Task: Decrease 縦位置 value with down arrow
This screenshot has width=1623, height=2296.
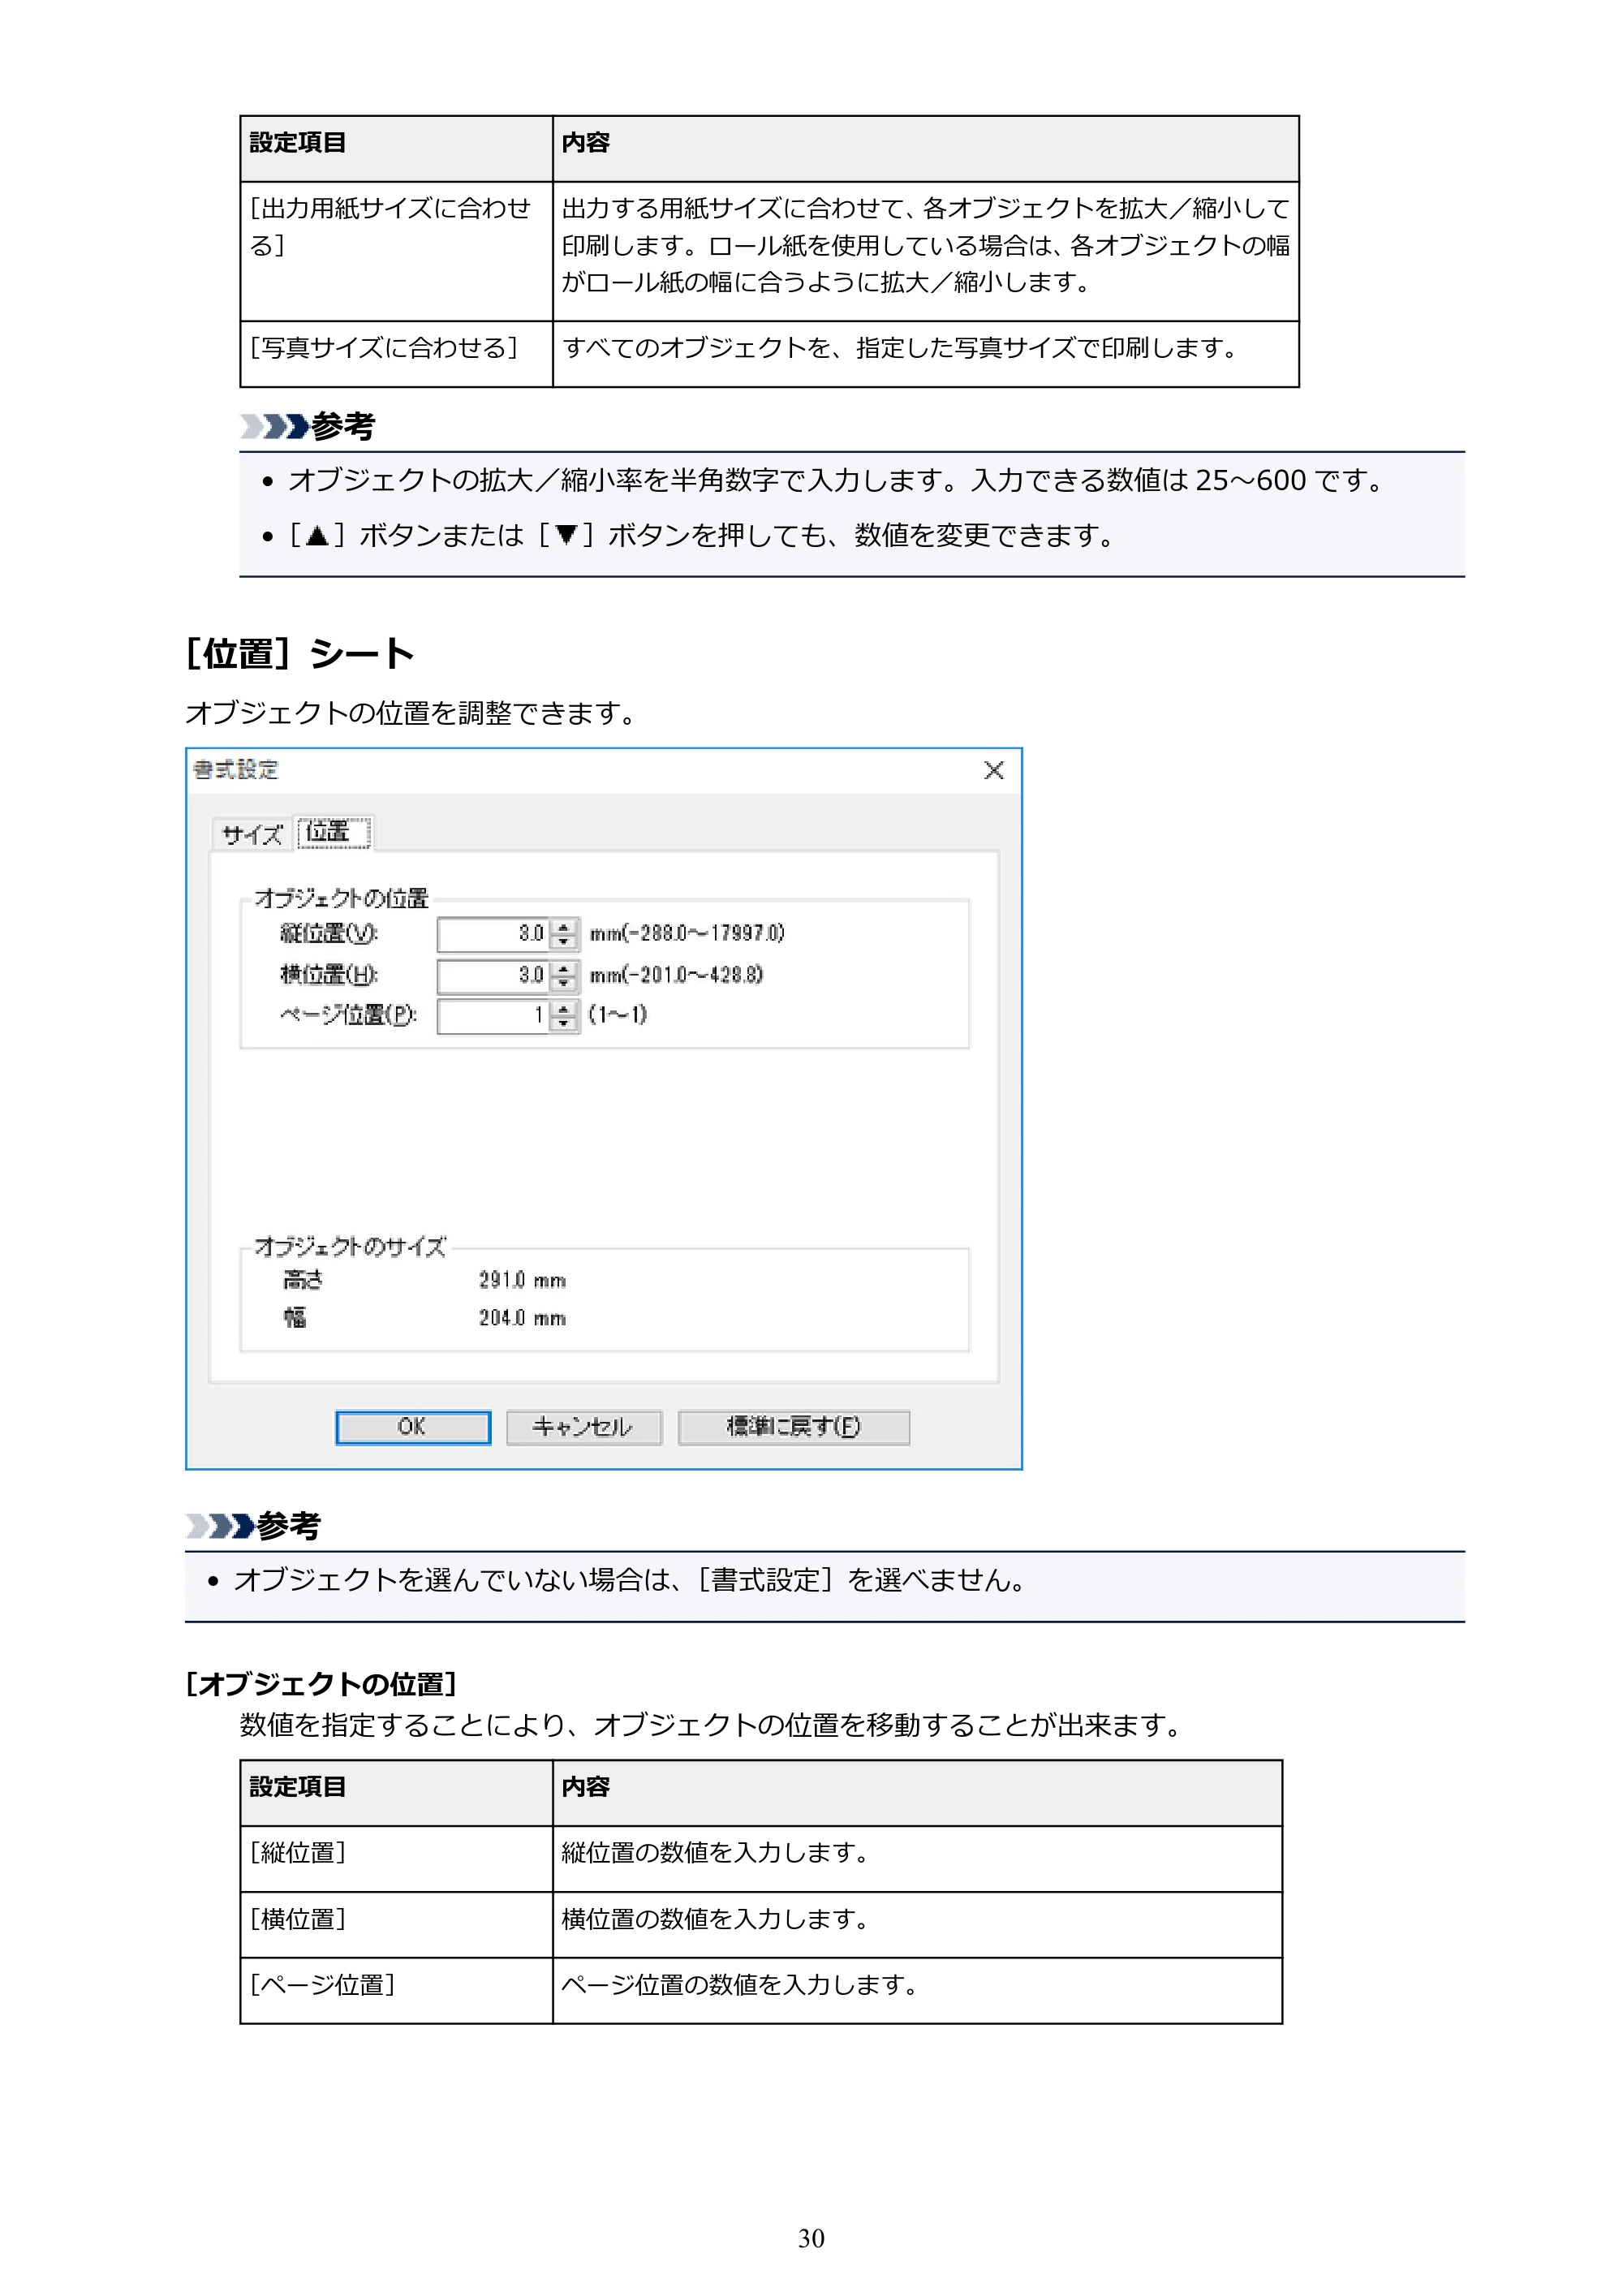Action: 564,942
